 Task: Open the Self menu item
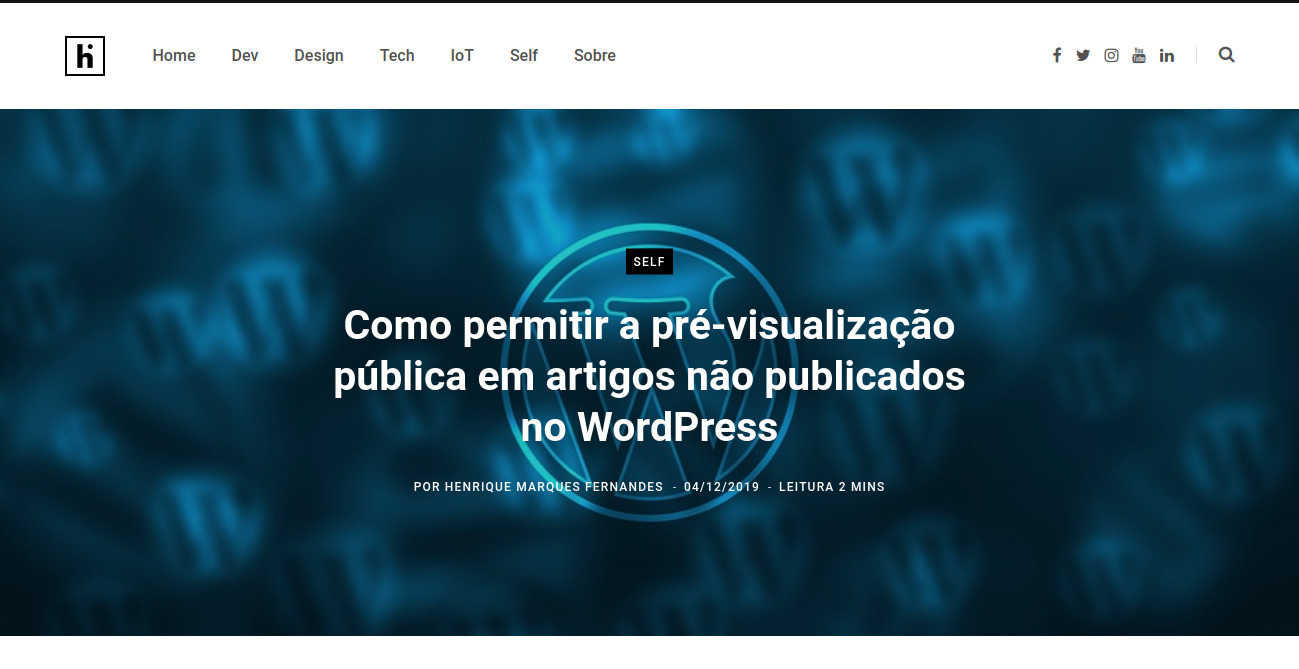click(x=524, y=56)
